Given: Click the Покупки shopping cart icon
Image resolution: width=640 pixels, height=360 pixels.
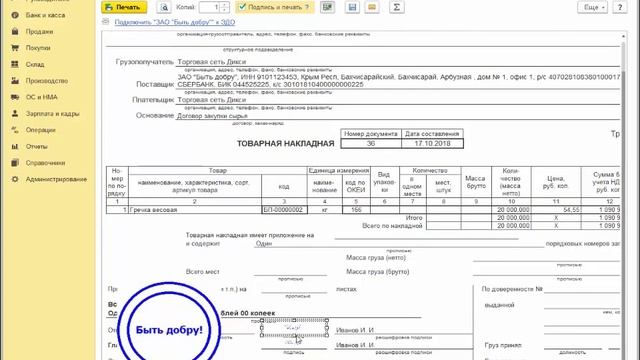Looking at the screenshot, I should coord(15,48).
